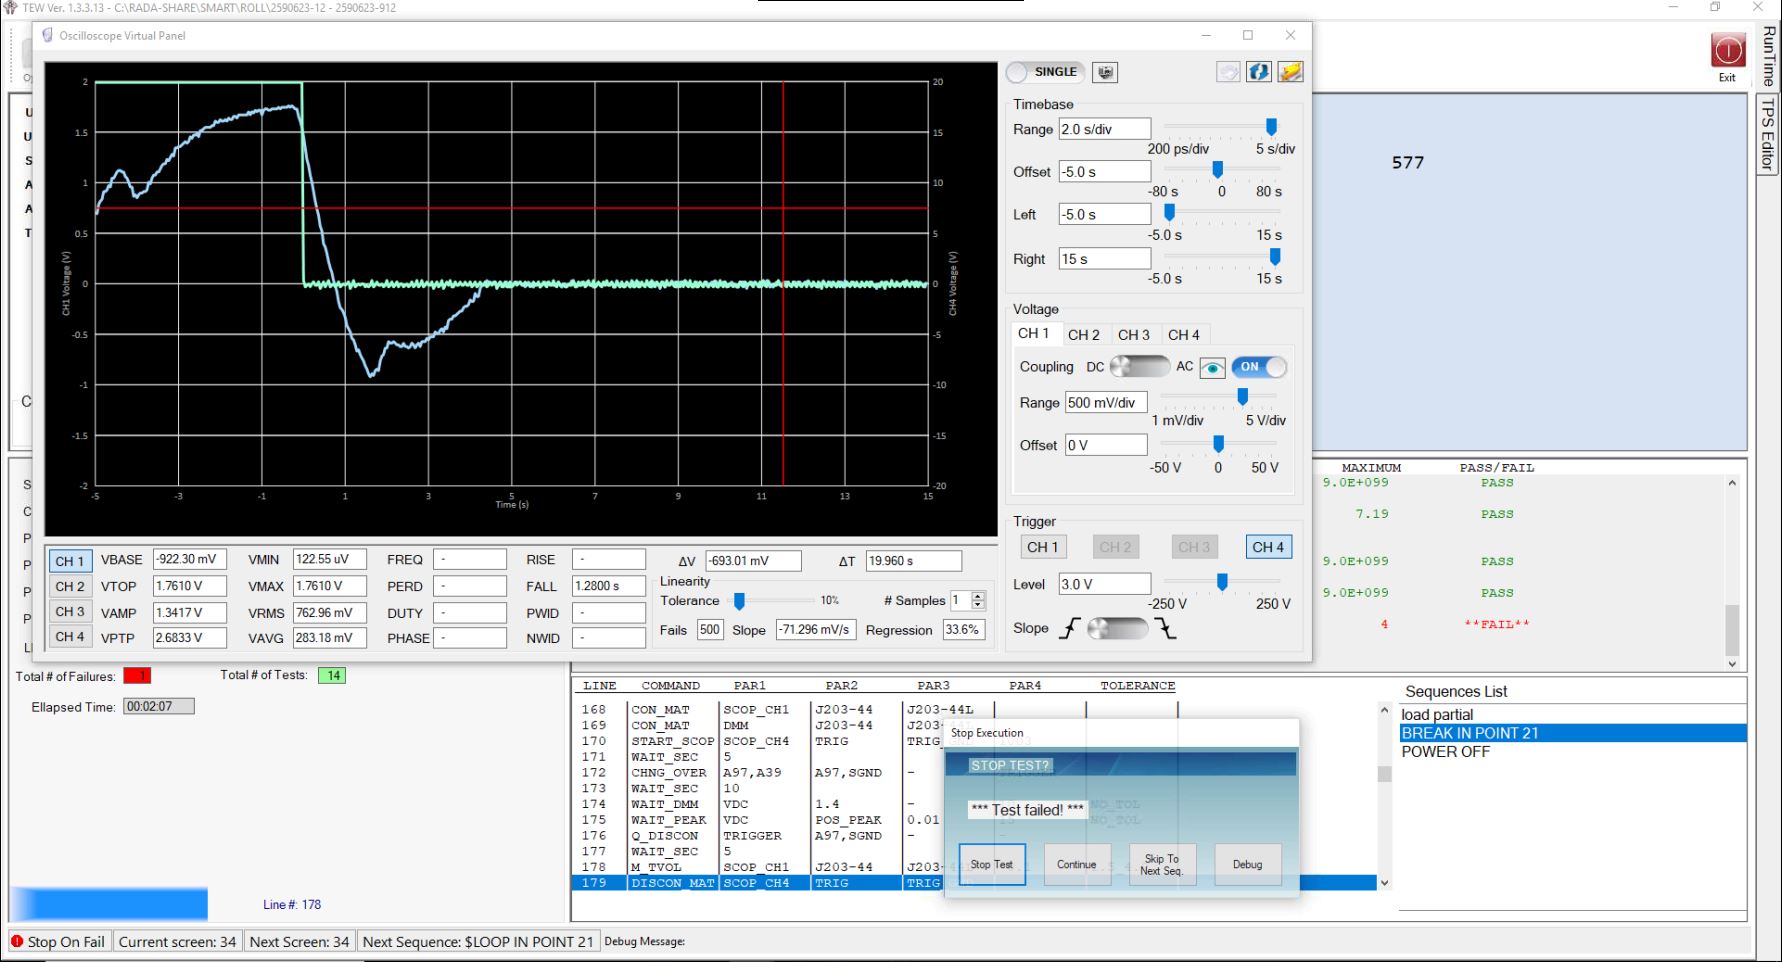Increase the # Samples stepper value
The image size is (1782, 962).
[978, 596]
